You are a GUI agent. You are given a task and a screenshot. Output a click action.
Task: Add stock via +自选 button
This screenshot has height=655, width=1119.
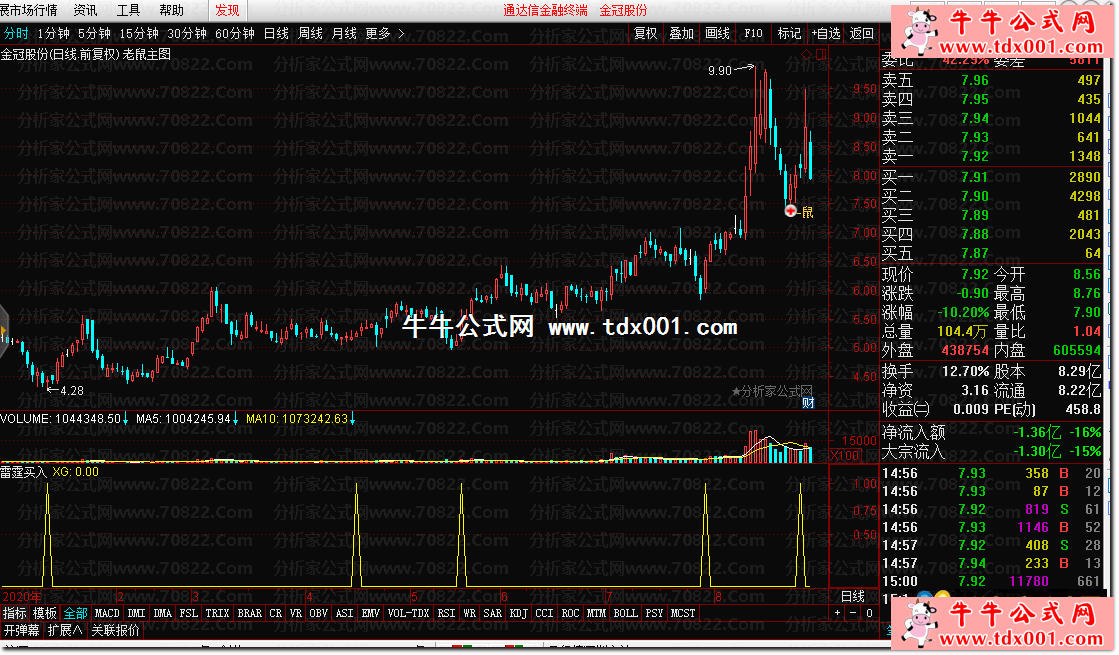pyautogui.click(x=826, y=34)
